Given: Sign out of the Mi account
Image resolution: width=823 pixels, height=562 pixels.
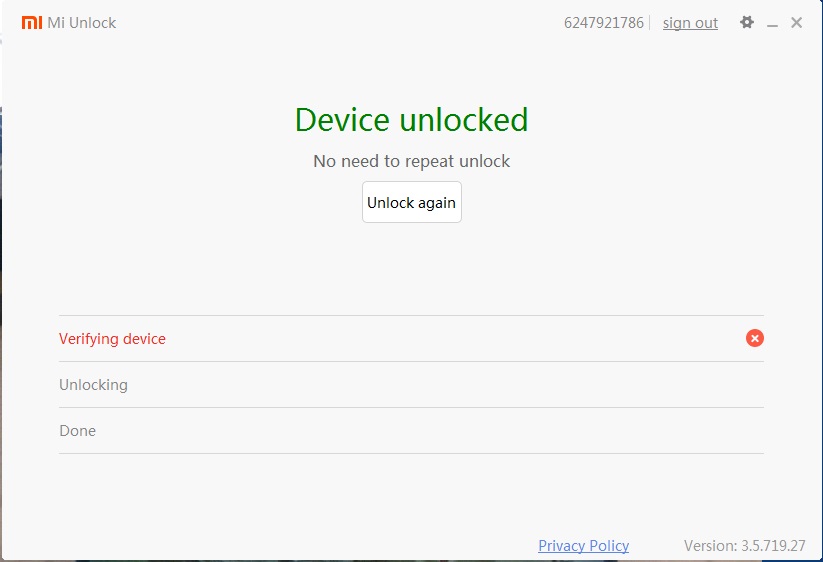Looking at the screenshot, I should click(x=690, y=23).
